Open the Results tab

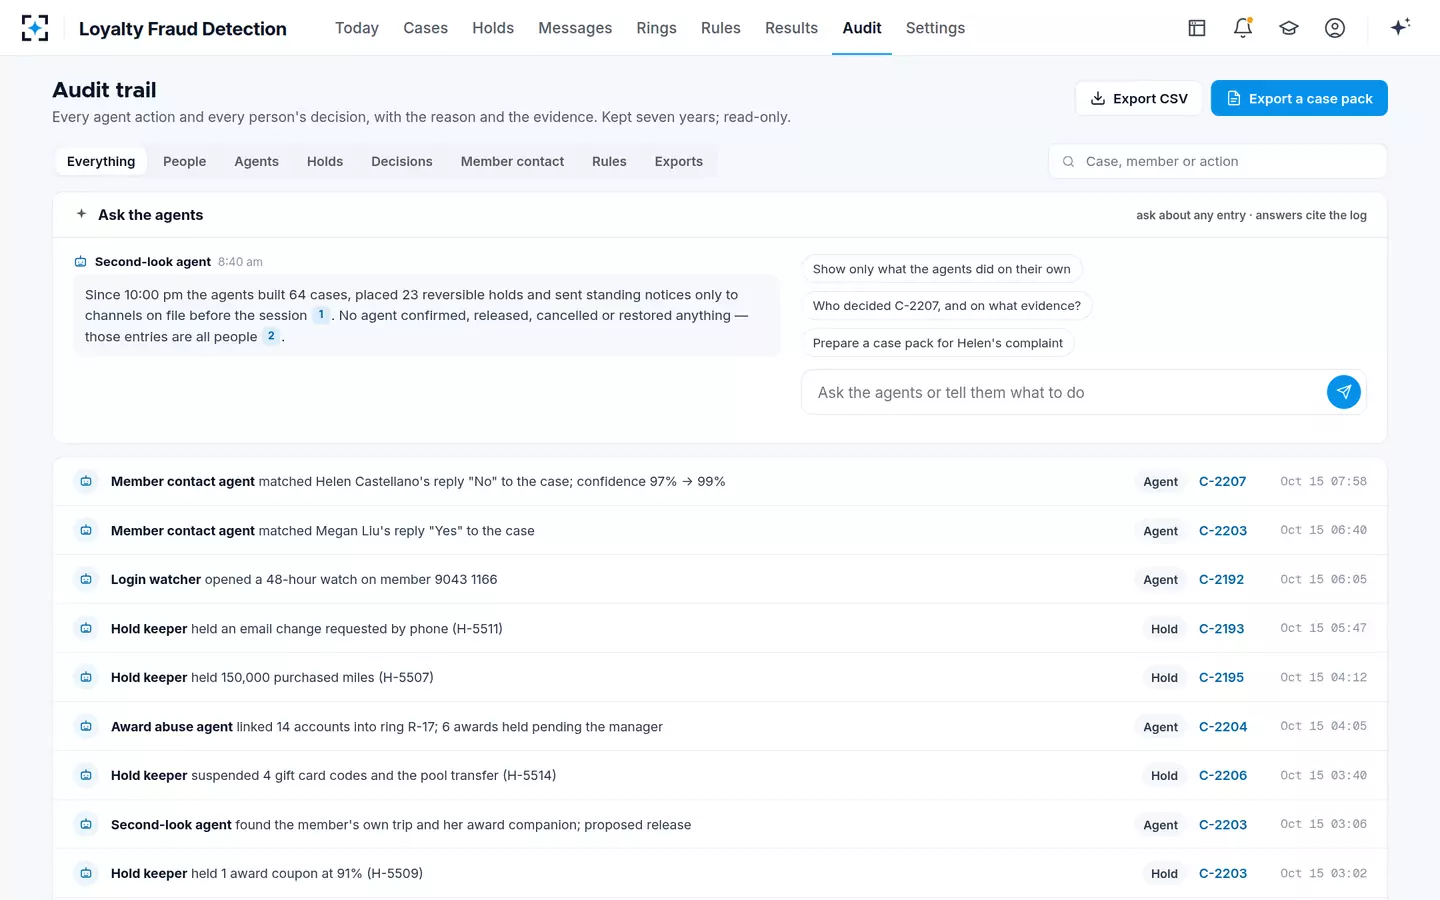(x=791, y=28)
